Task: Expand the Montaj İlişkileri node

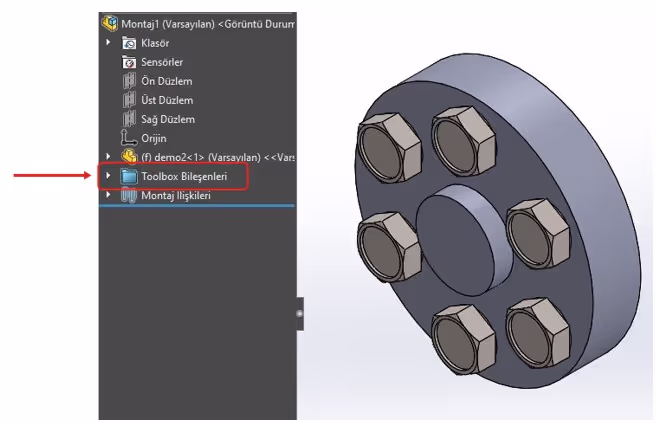Action: coord(108,195)
